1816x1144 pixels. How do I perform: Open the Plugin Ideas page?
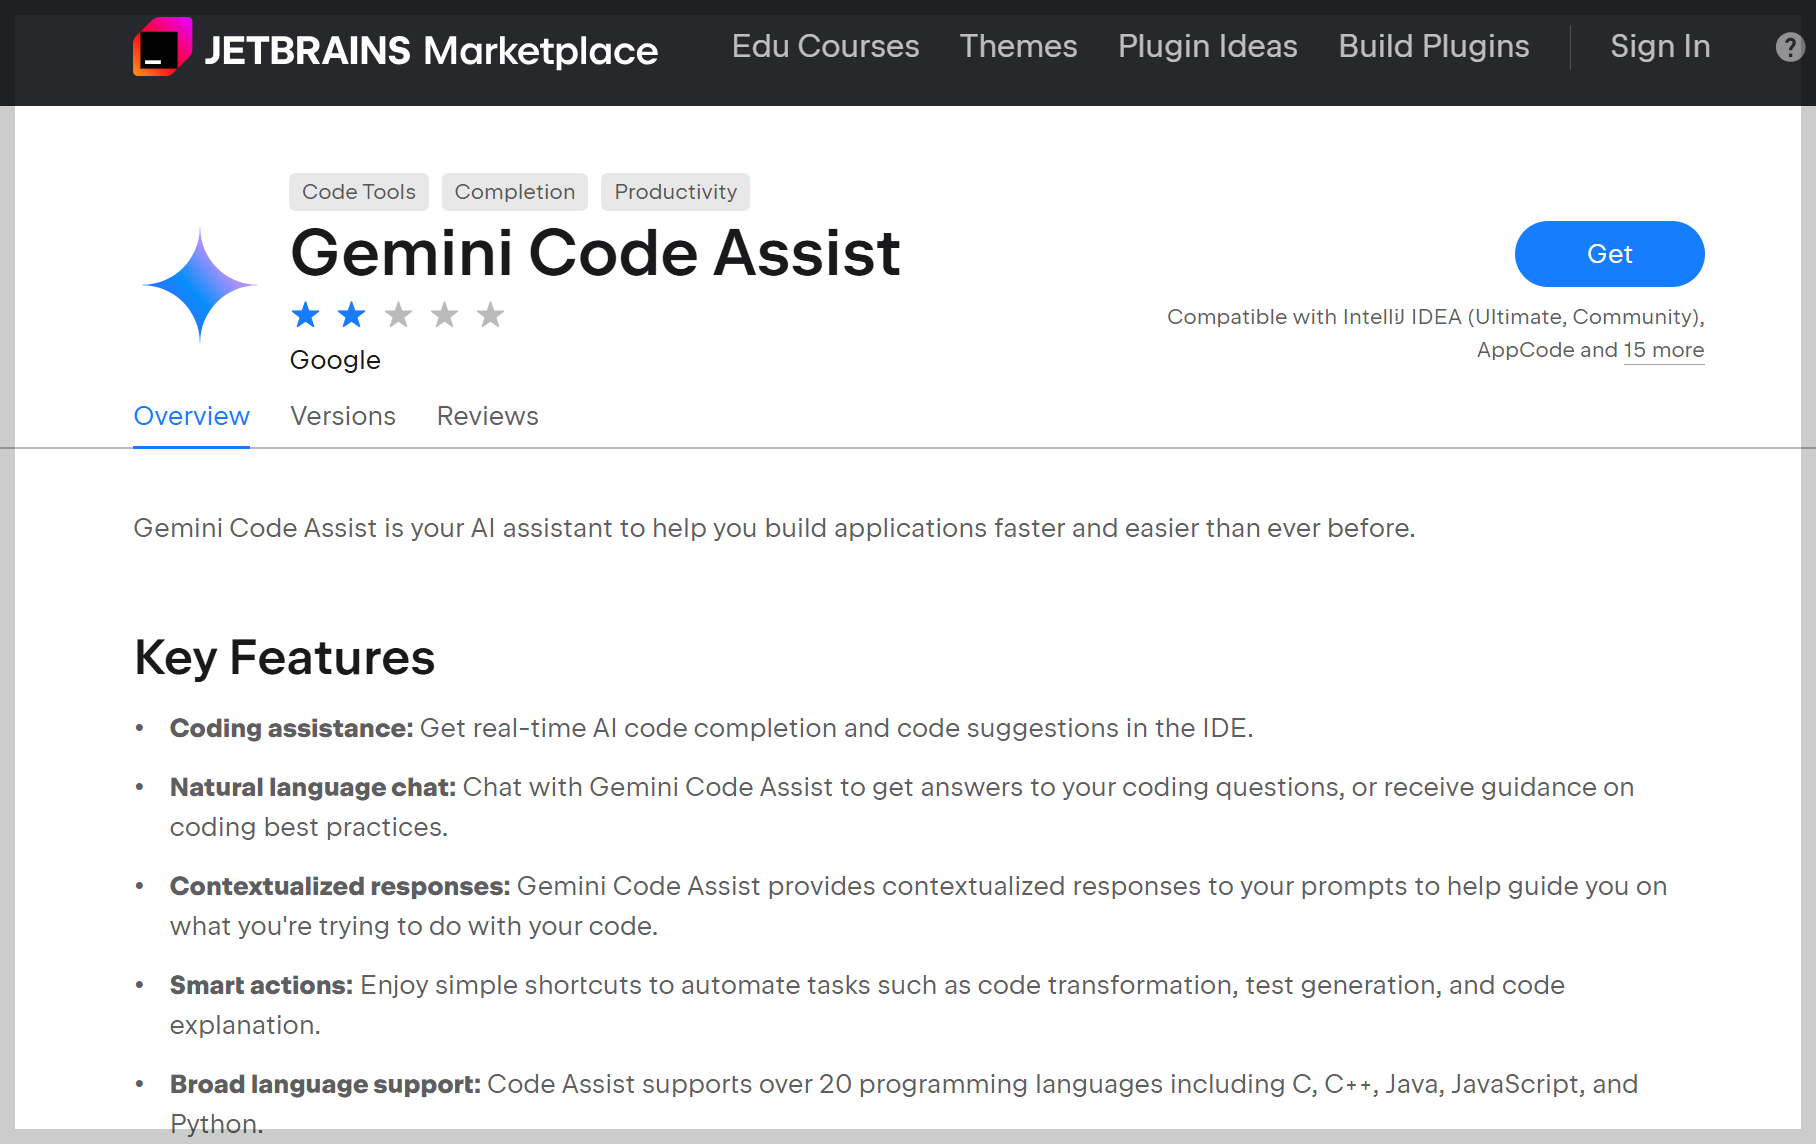(x=1207, y=46)
